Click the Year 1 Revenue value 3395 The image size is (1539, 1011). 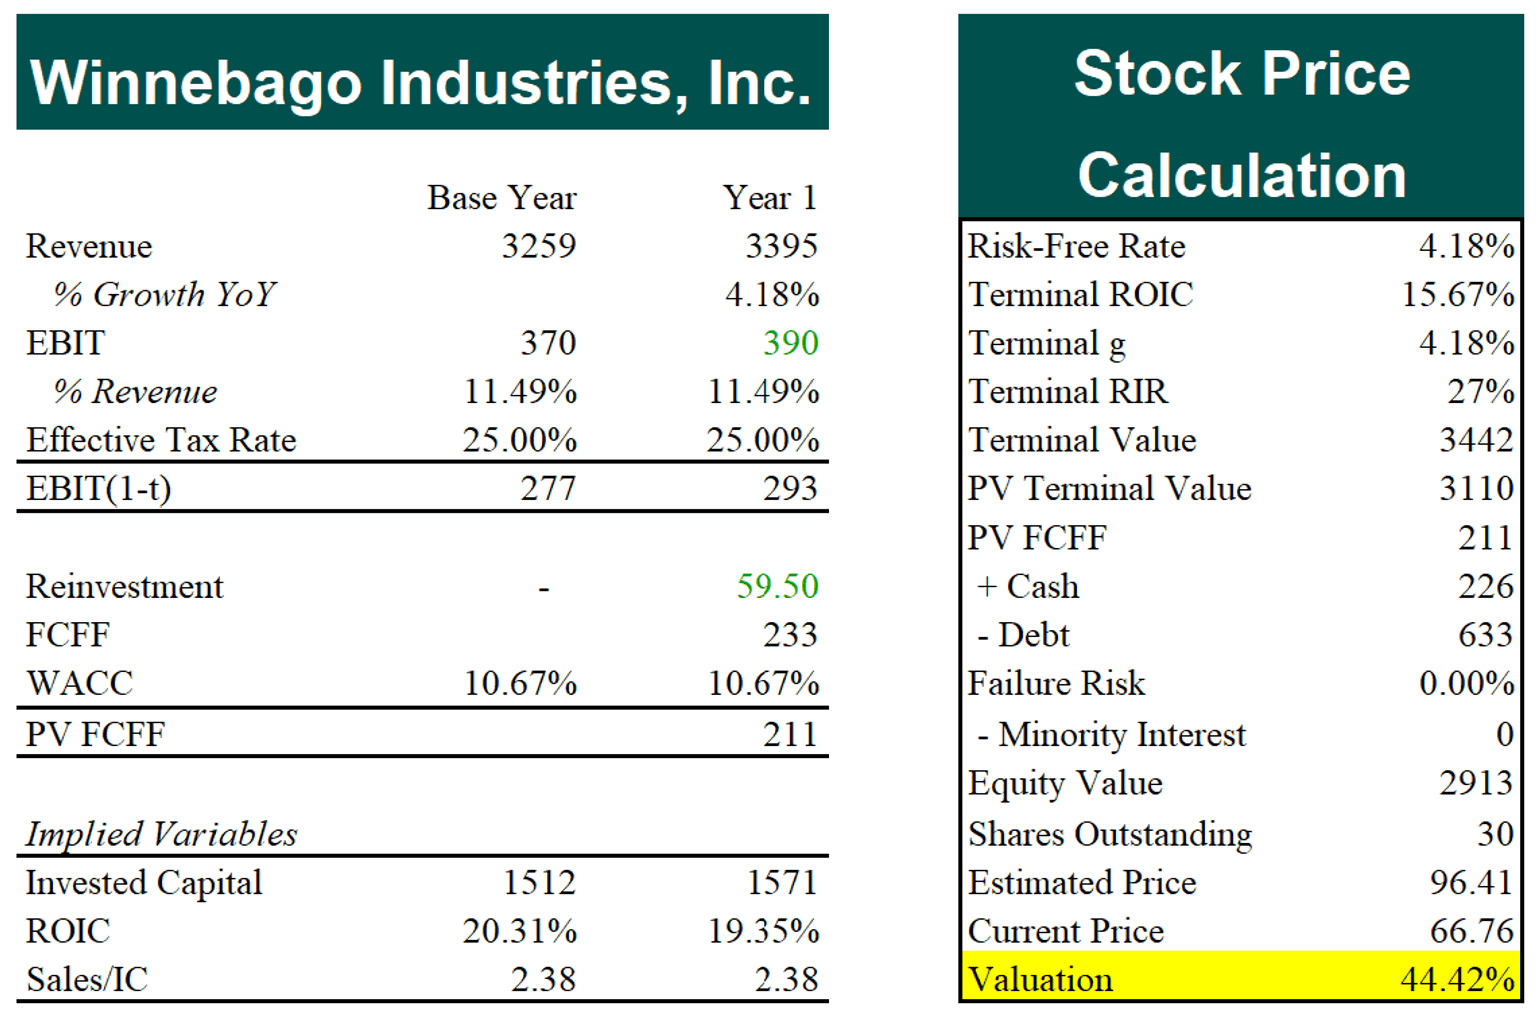tap(781, 246)
